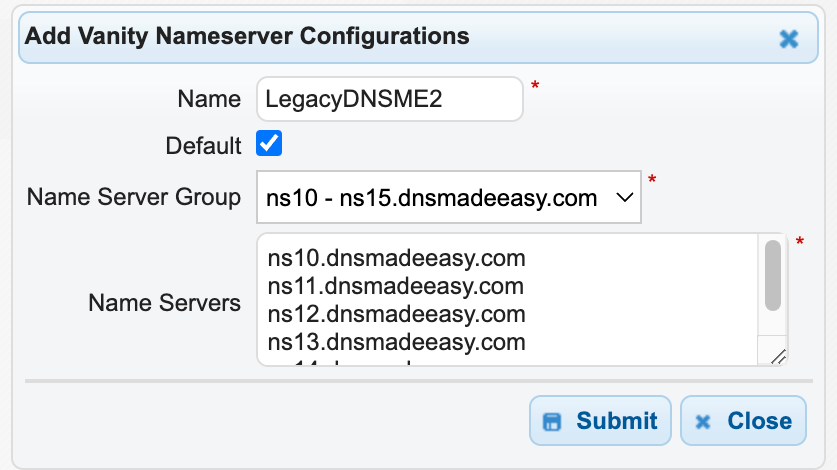The height and width of the screenshot is (470, 837).
Task: Click ns13.dnsmadeeasy.com in Name Servers
Action: tap(397, 342)
